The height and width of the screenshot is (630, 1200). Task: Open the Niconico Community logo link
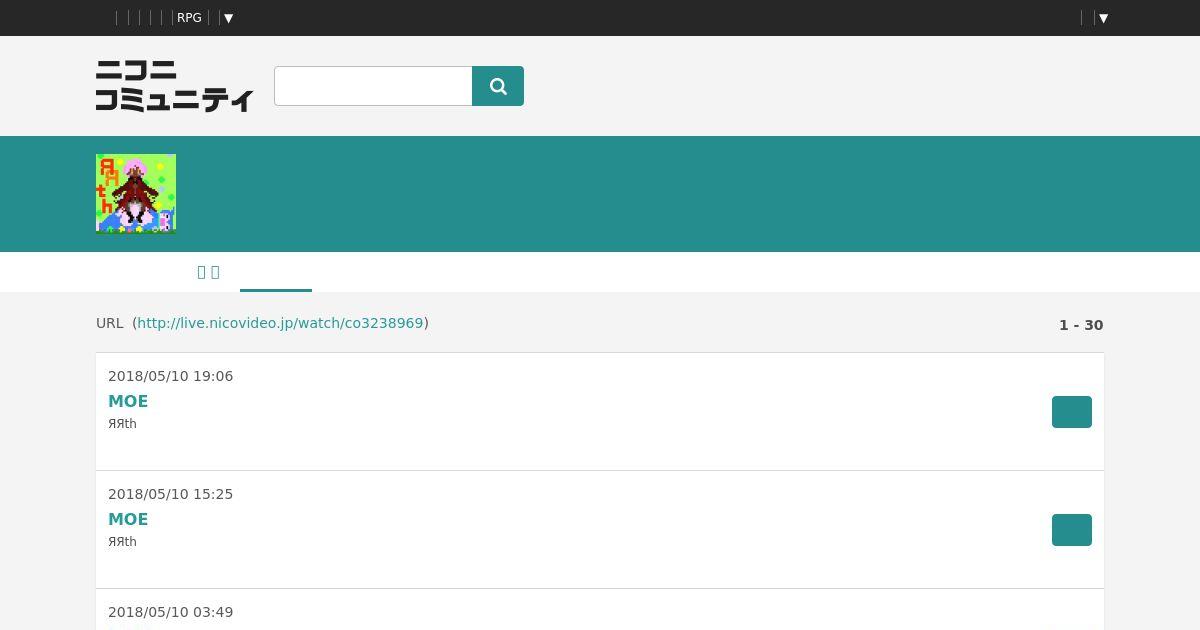point(175,86)
